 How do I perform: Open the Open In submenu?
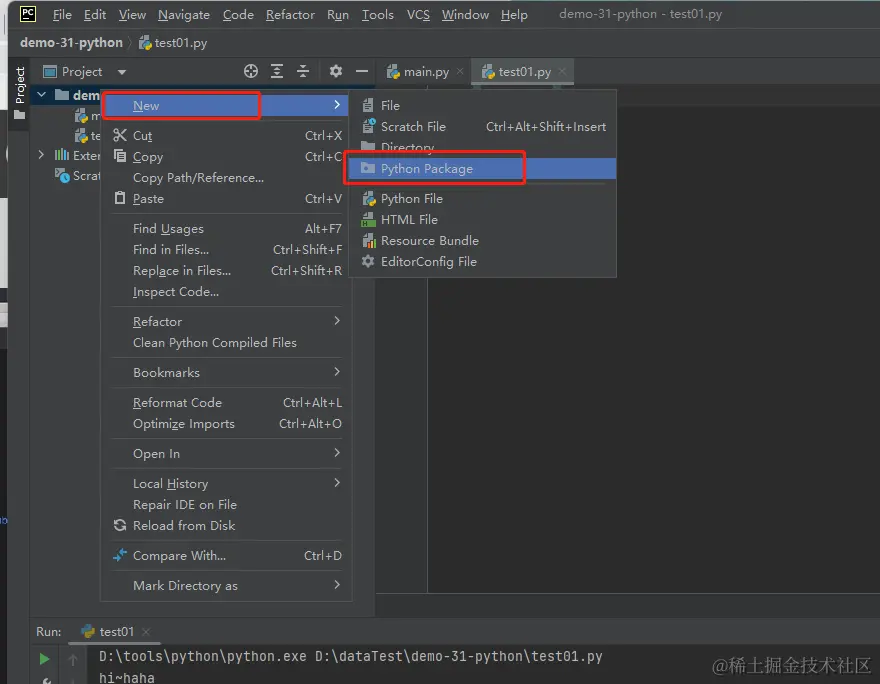click(x=227, y=453)
